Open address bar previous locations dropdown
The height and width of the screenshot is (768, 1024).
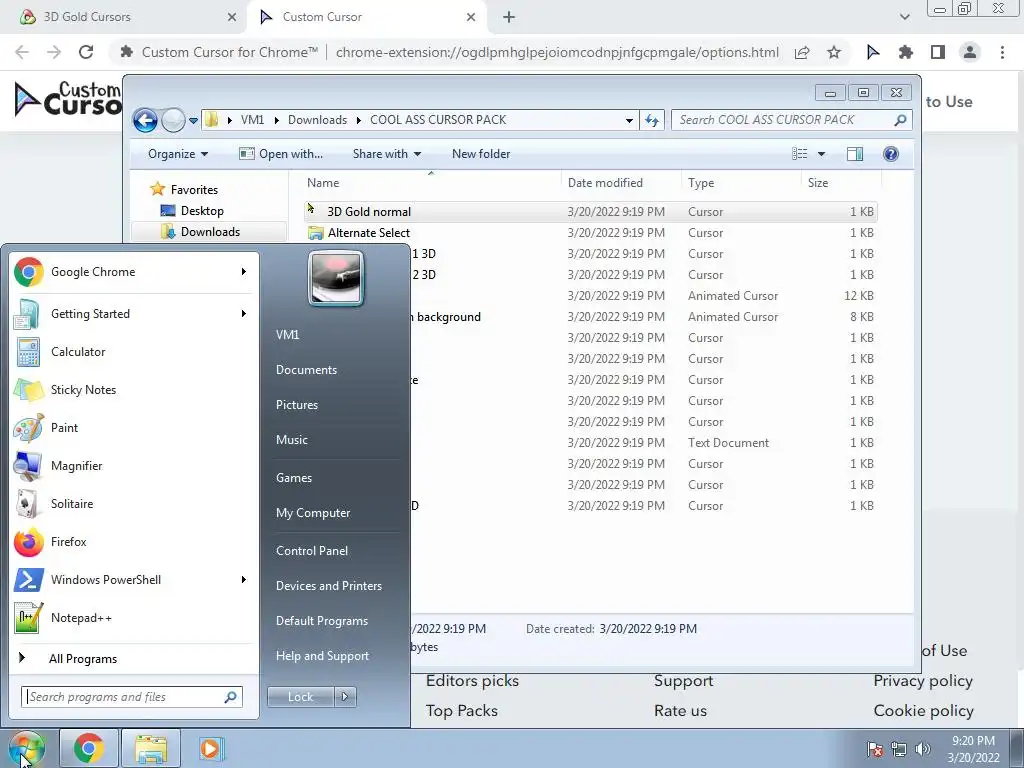pos(629,120)
